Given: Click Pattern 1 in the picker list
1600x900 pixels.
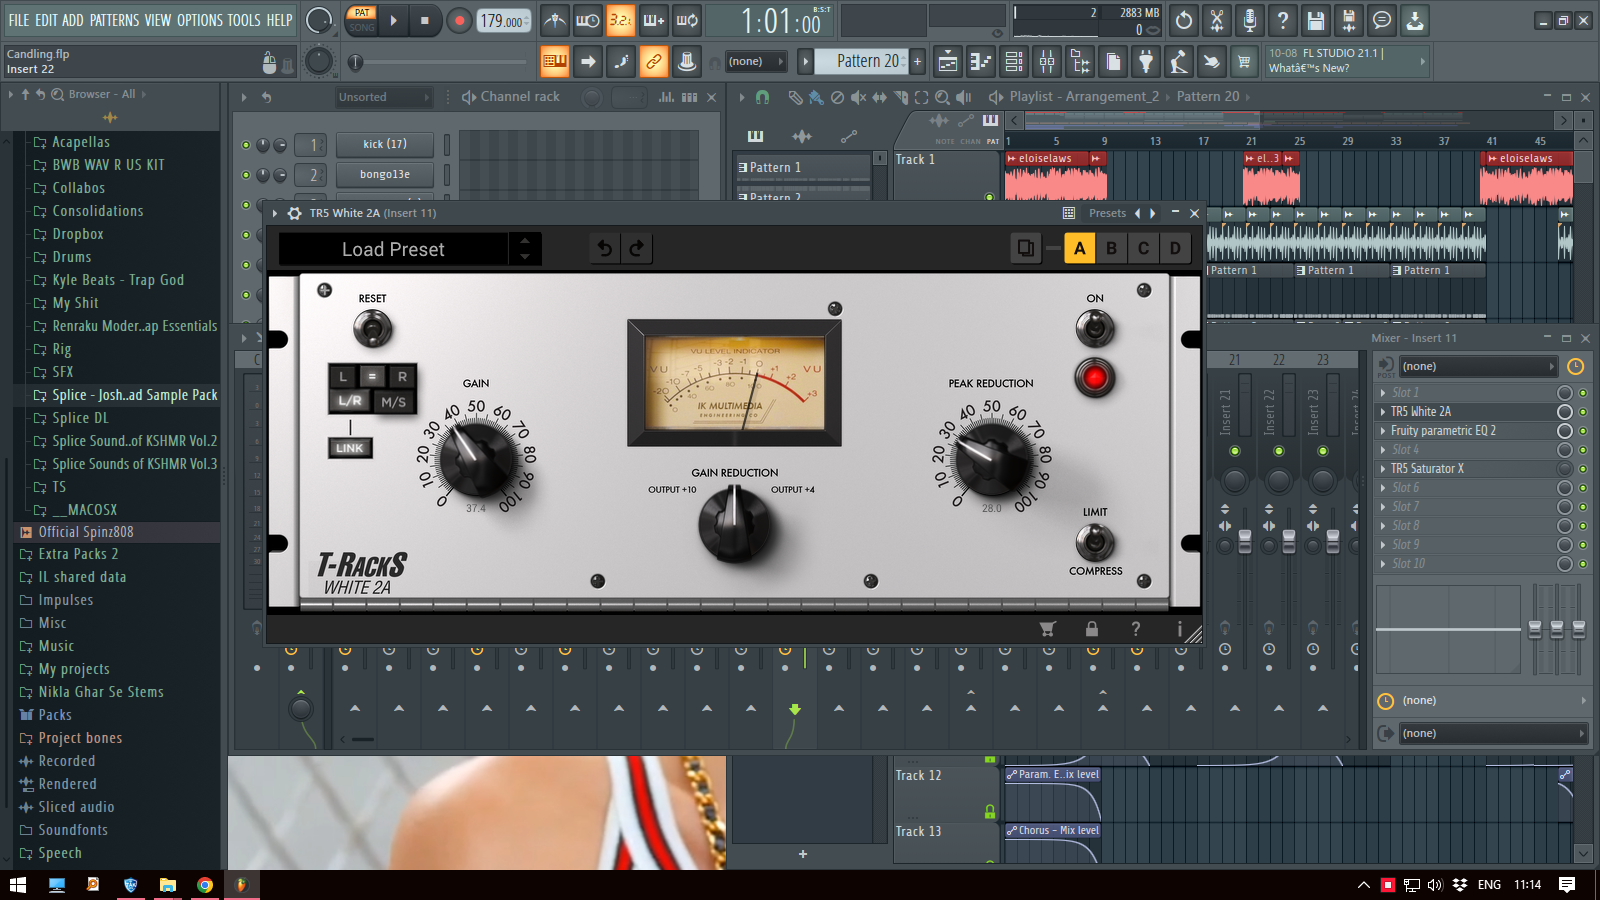Looking at the screenshot, I should (803, 167).
